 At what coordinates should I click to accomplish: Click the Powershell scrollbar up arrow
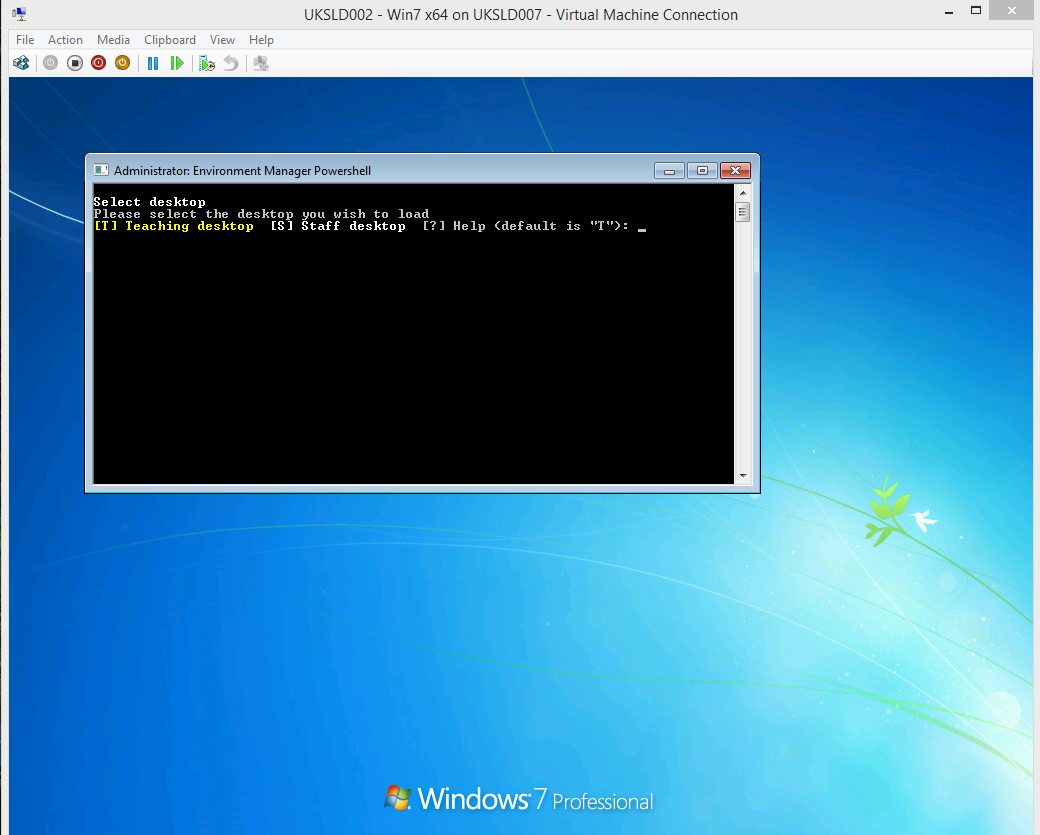[x=743, y=193]
